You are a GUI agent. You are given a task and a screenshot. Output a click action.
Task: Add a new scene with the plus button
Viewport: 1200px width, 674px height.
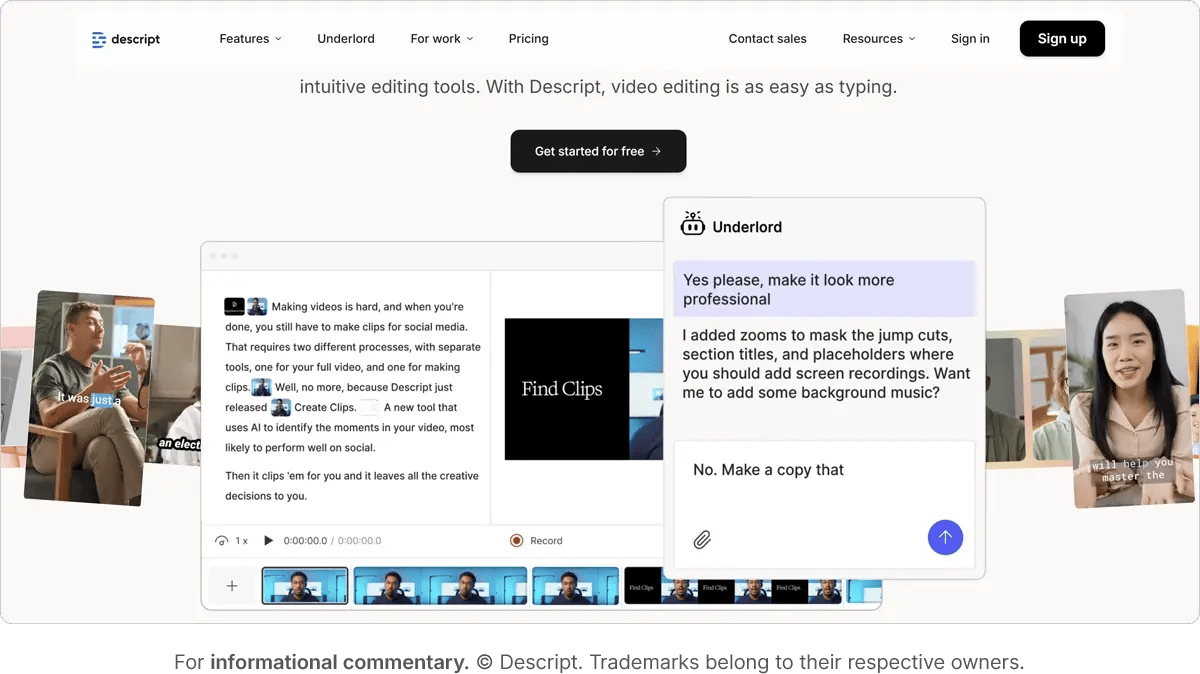click(231, 585)
